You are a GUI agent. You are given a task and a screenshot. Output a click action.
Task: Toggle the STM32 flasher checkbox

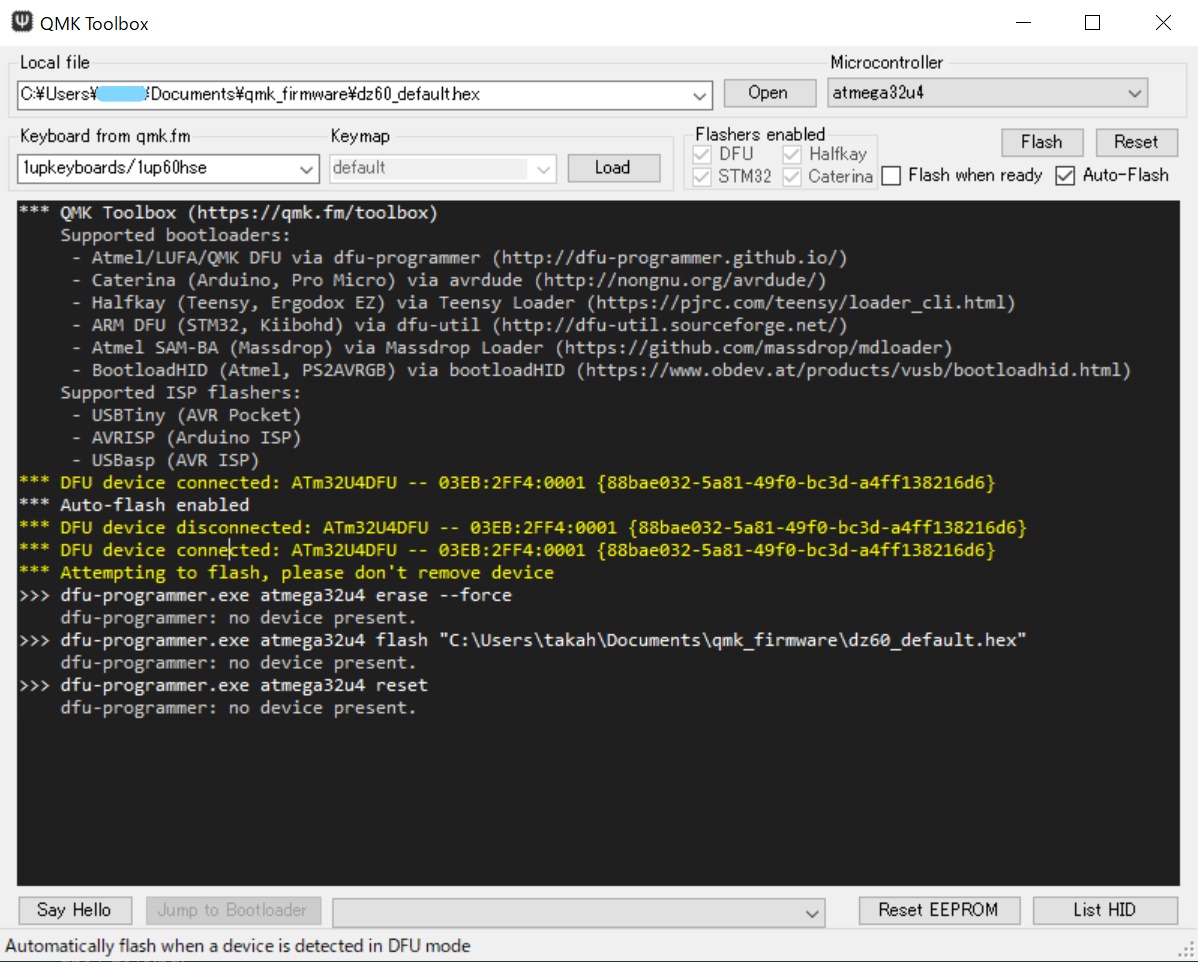tap(701, 177)
